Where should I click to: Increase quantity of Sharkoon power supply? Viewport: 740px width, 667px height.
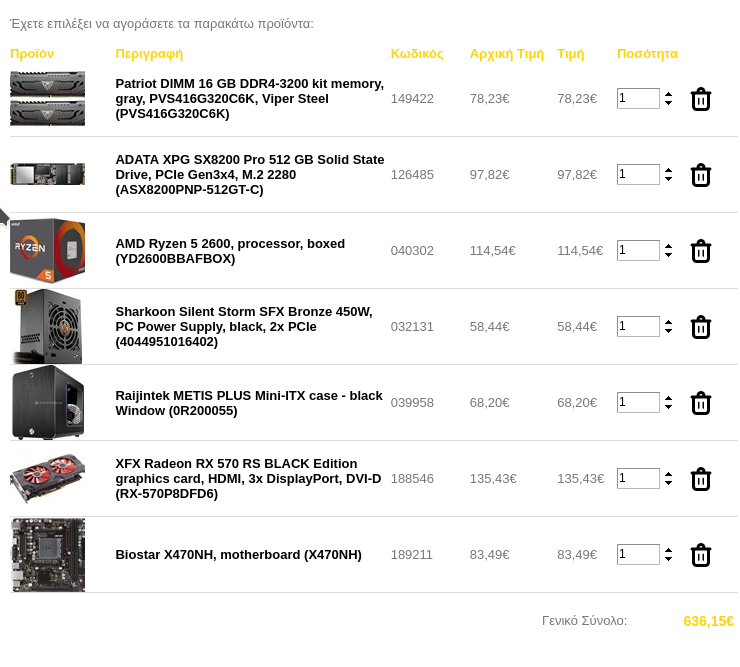(x=668, y=322)
